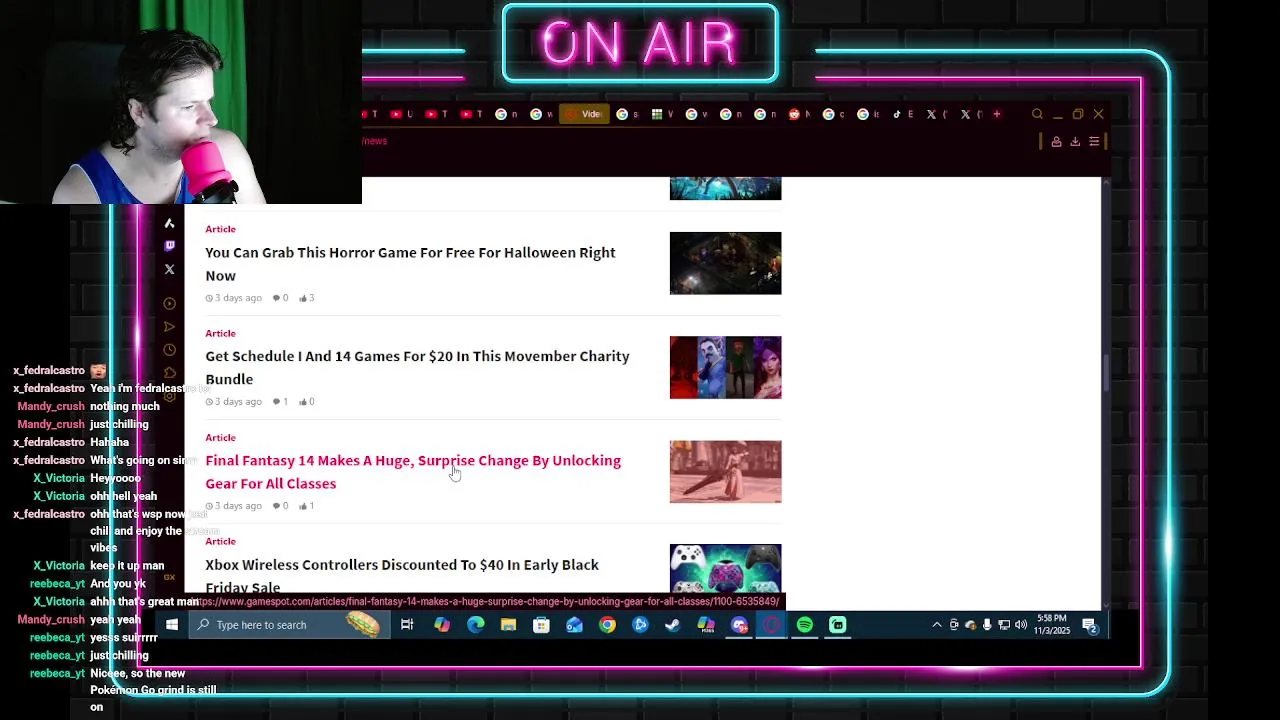Open Steam from taskbar

pos(673,625)
